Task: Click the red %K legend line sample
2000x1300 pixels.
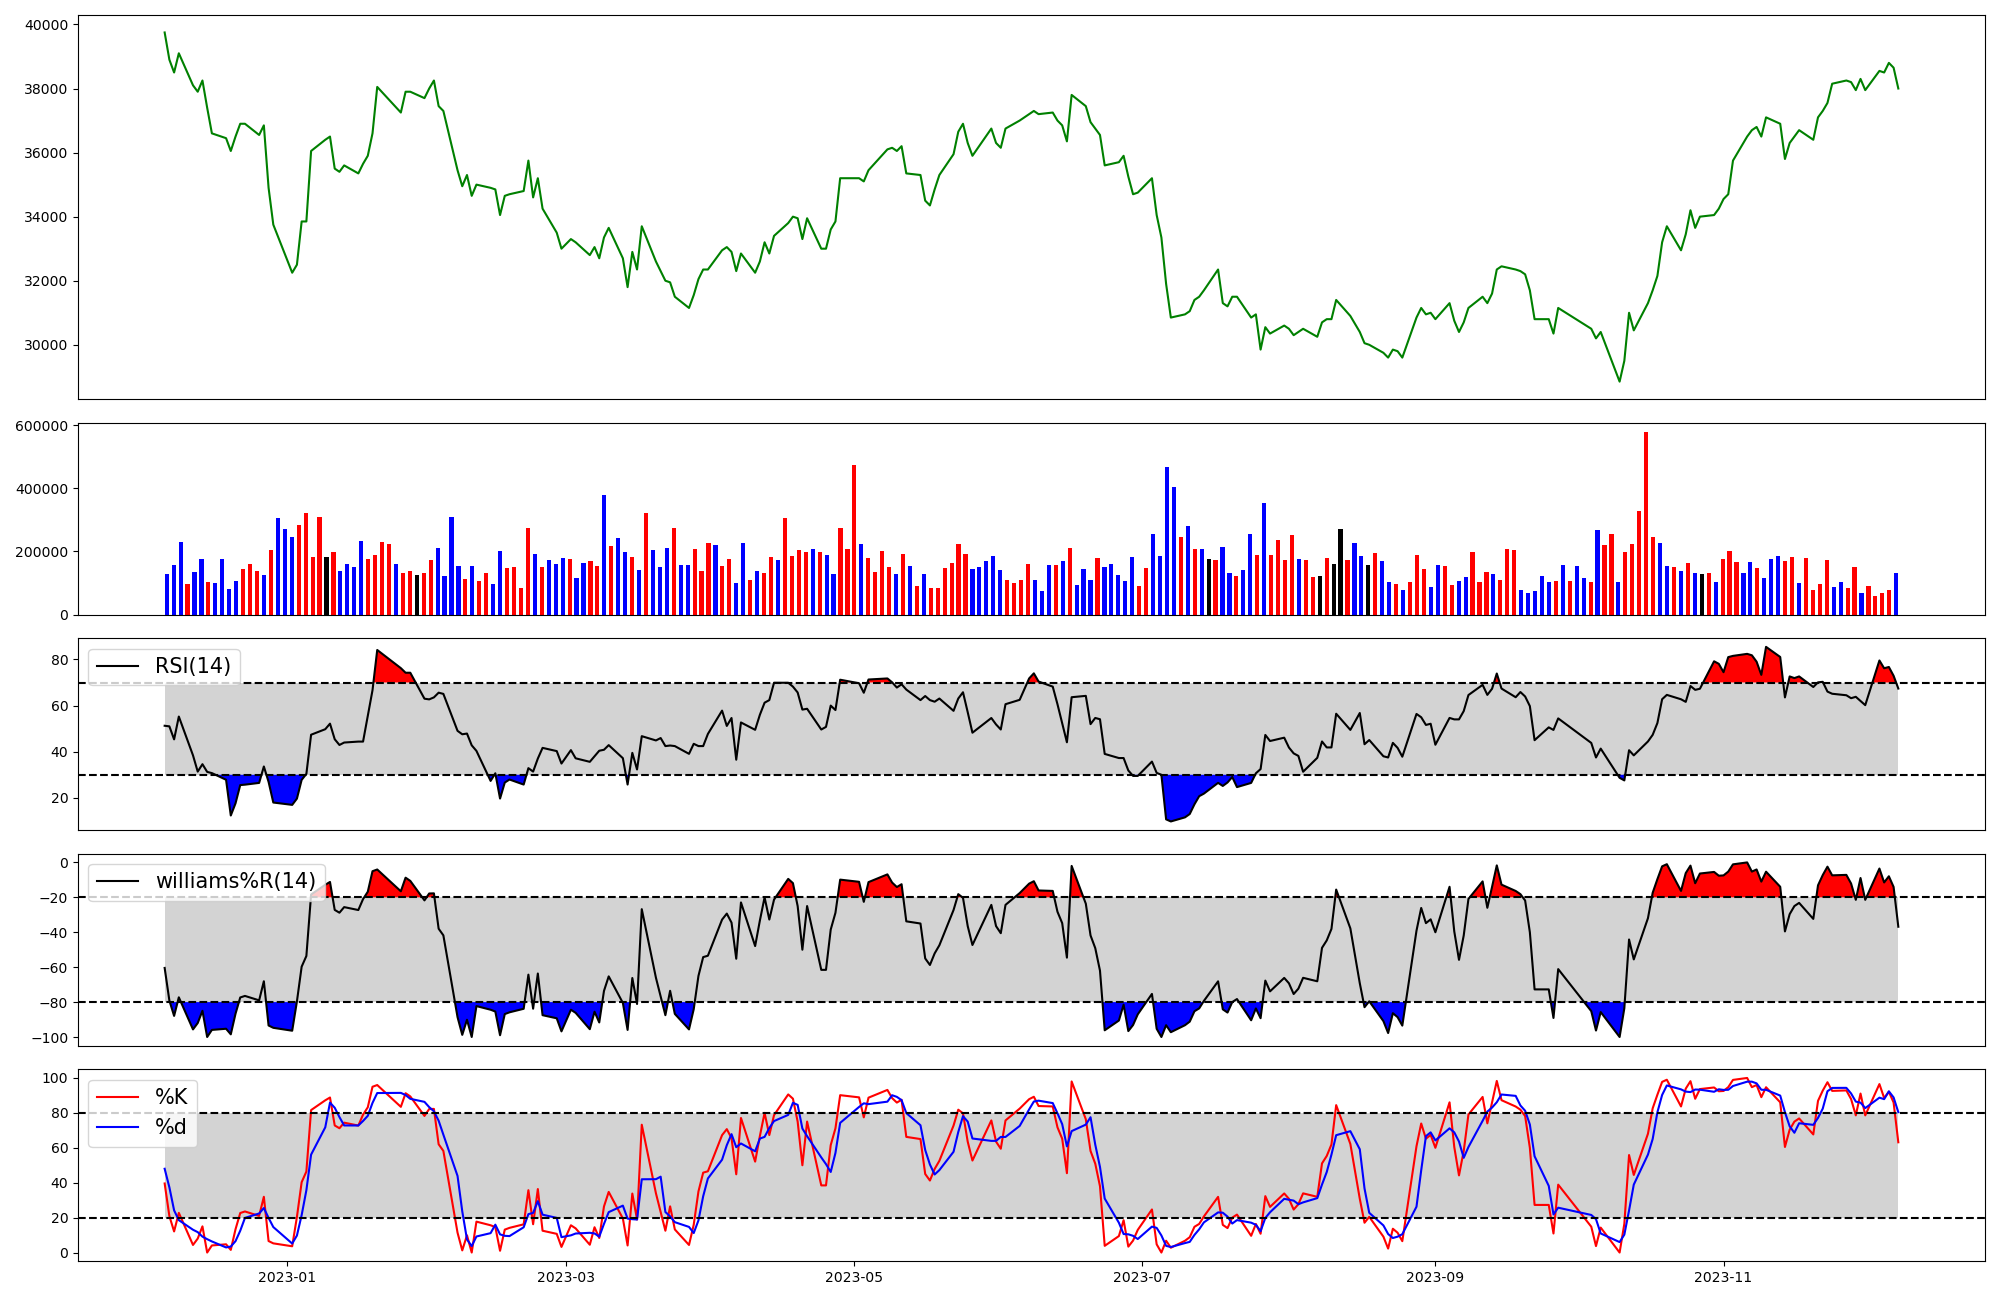Action: point(118,1097)
